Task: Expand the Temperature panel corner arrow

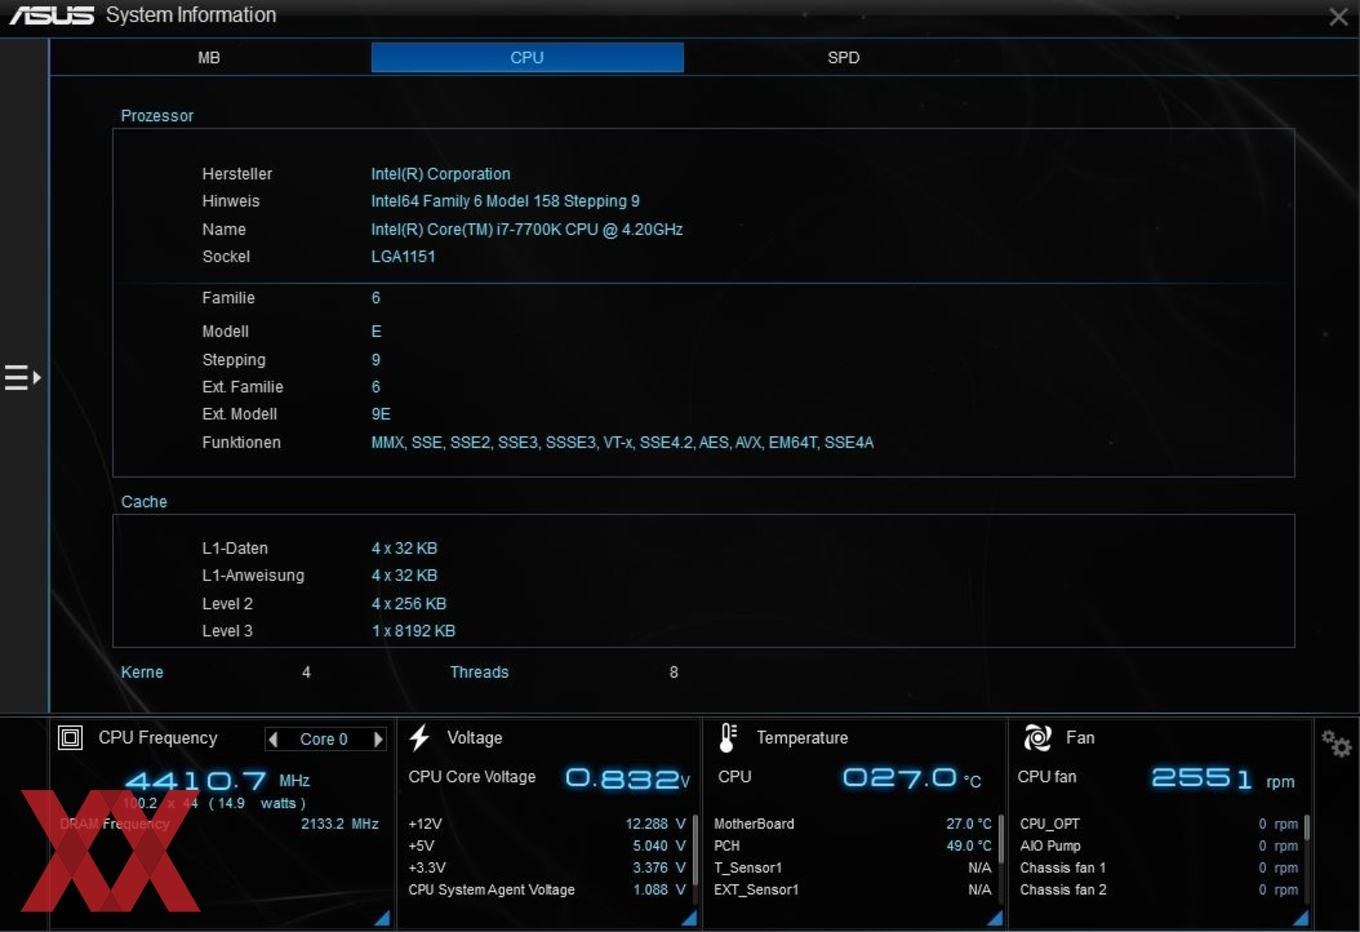Action: [x=995, y=918]
